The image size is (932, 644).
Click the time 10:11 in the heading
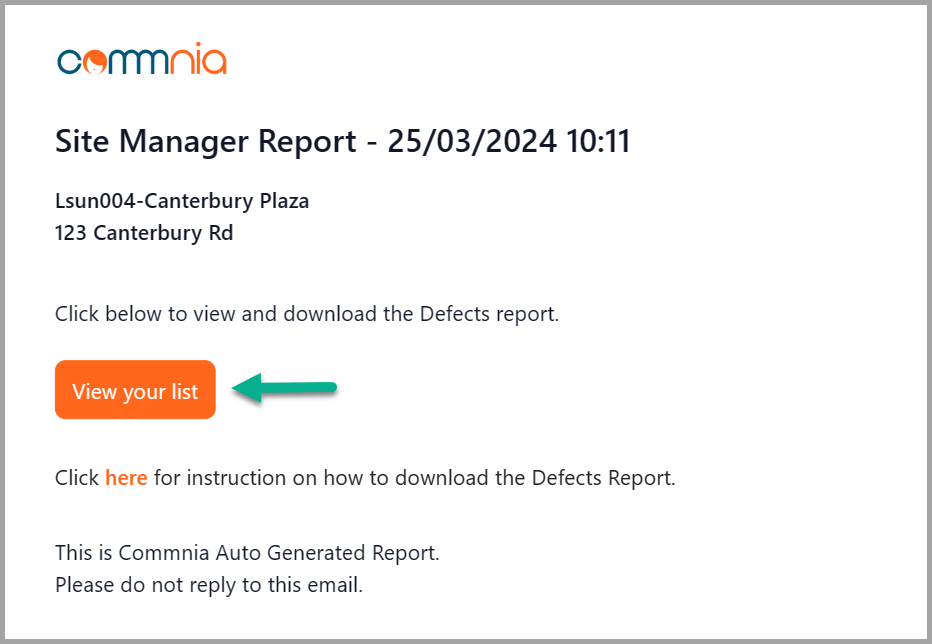(x=597, y=142)
